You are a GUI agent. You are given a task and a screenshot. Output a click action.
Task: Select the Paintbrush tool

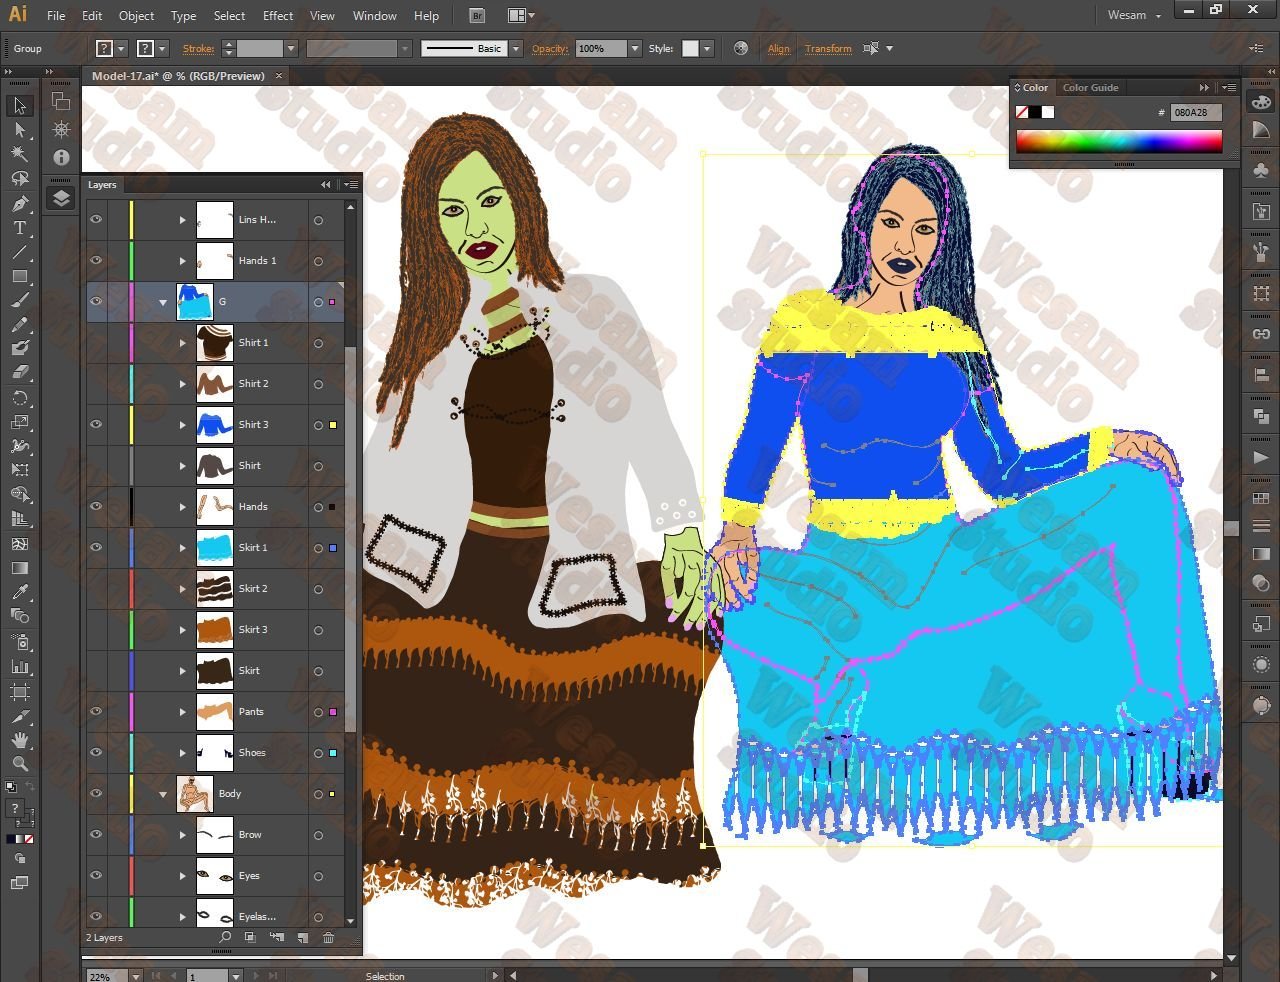click(20, 301)
